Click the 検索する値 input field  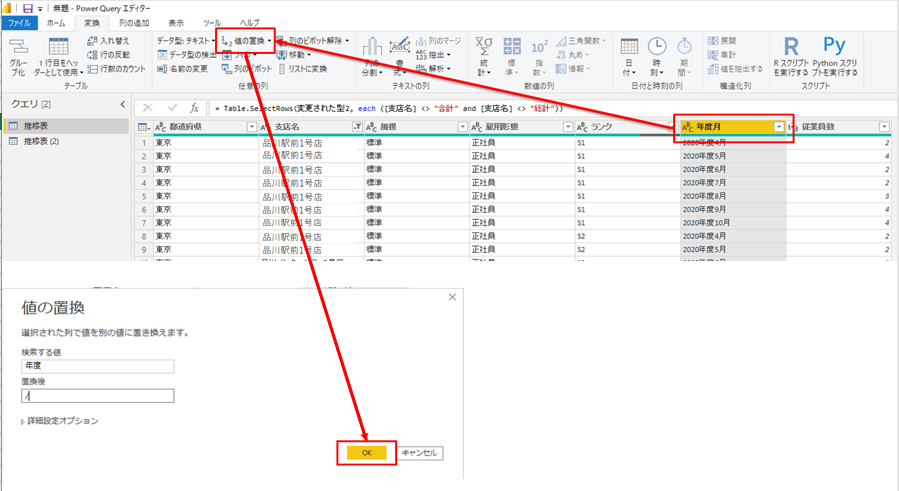[97, 367]
